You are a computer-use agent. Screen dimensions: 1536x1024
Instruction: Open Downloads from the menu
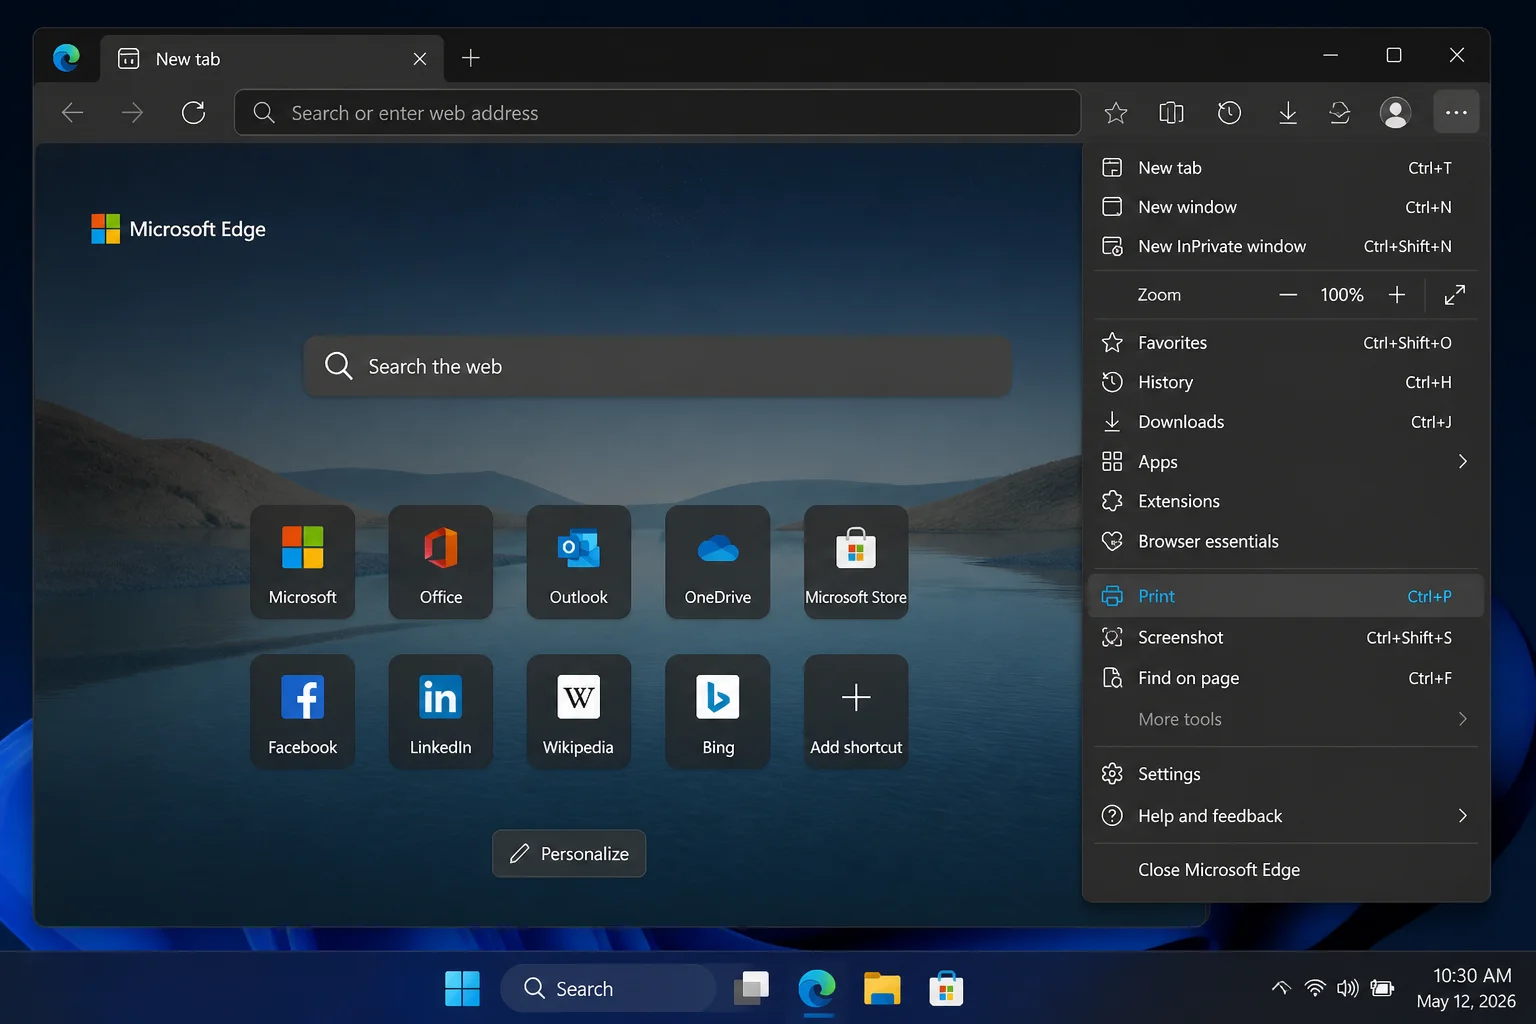coord(1286,422)
